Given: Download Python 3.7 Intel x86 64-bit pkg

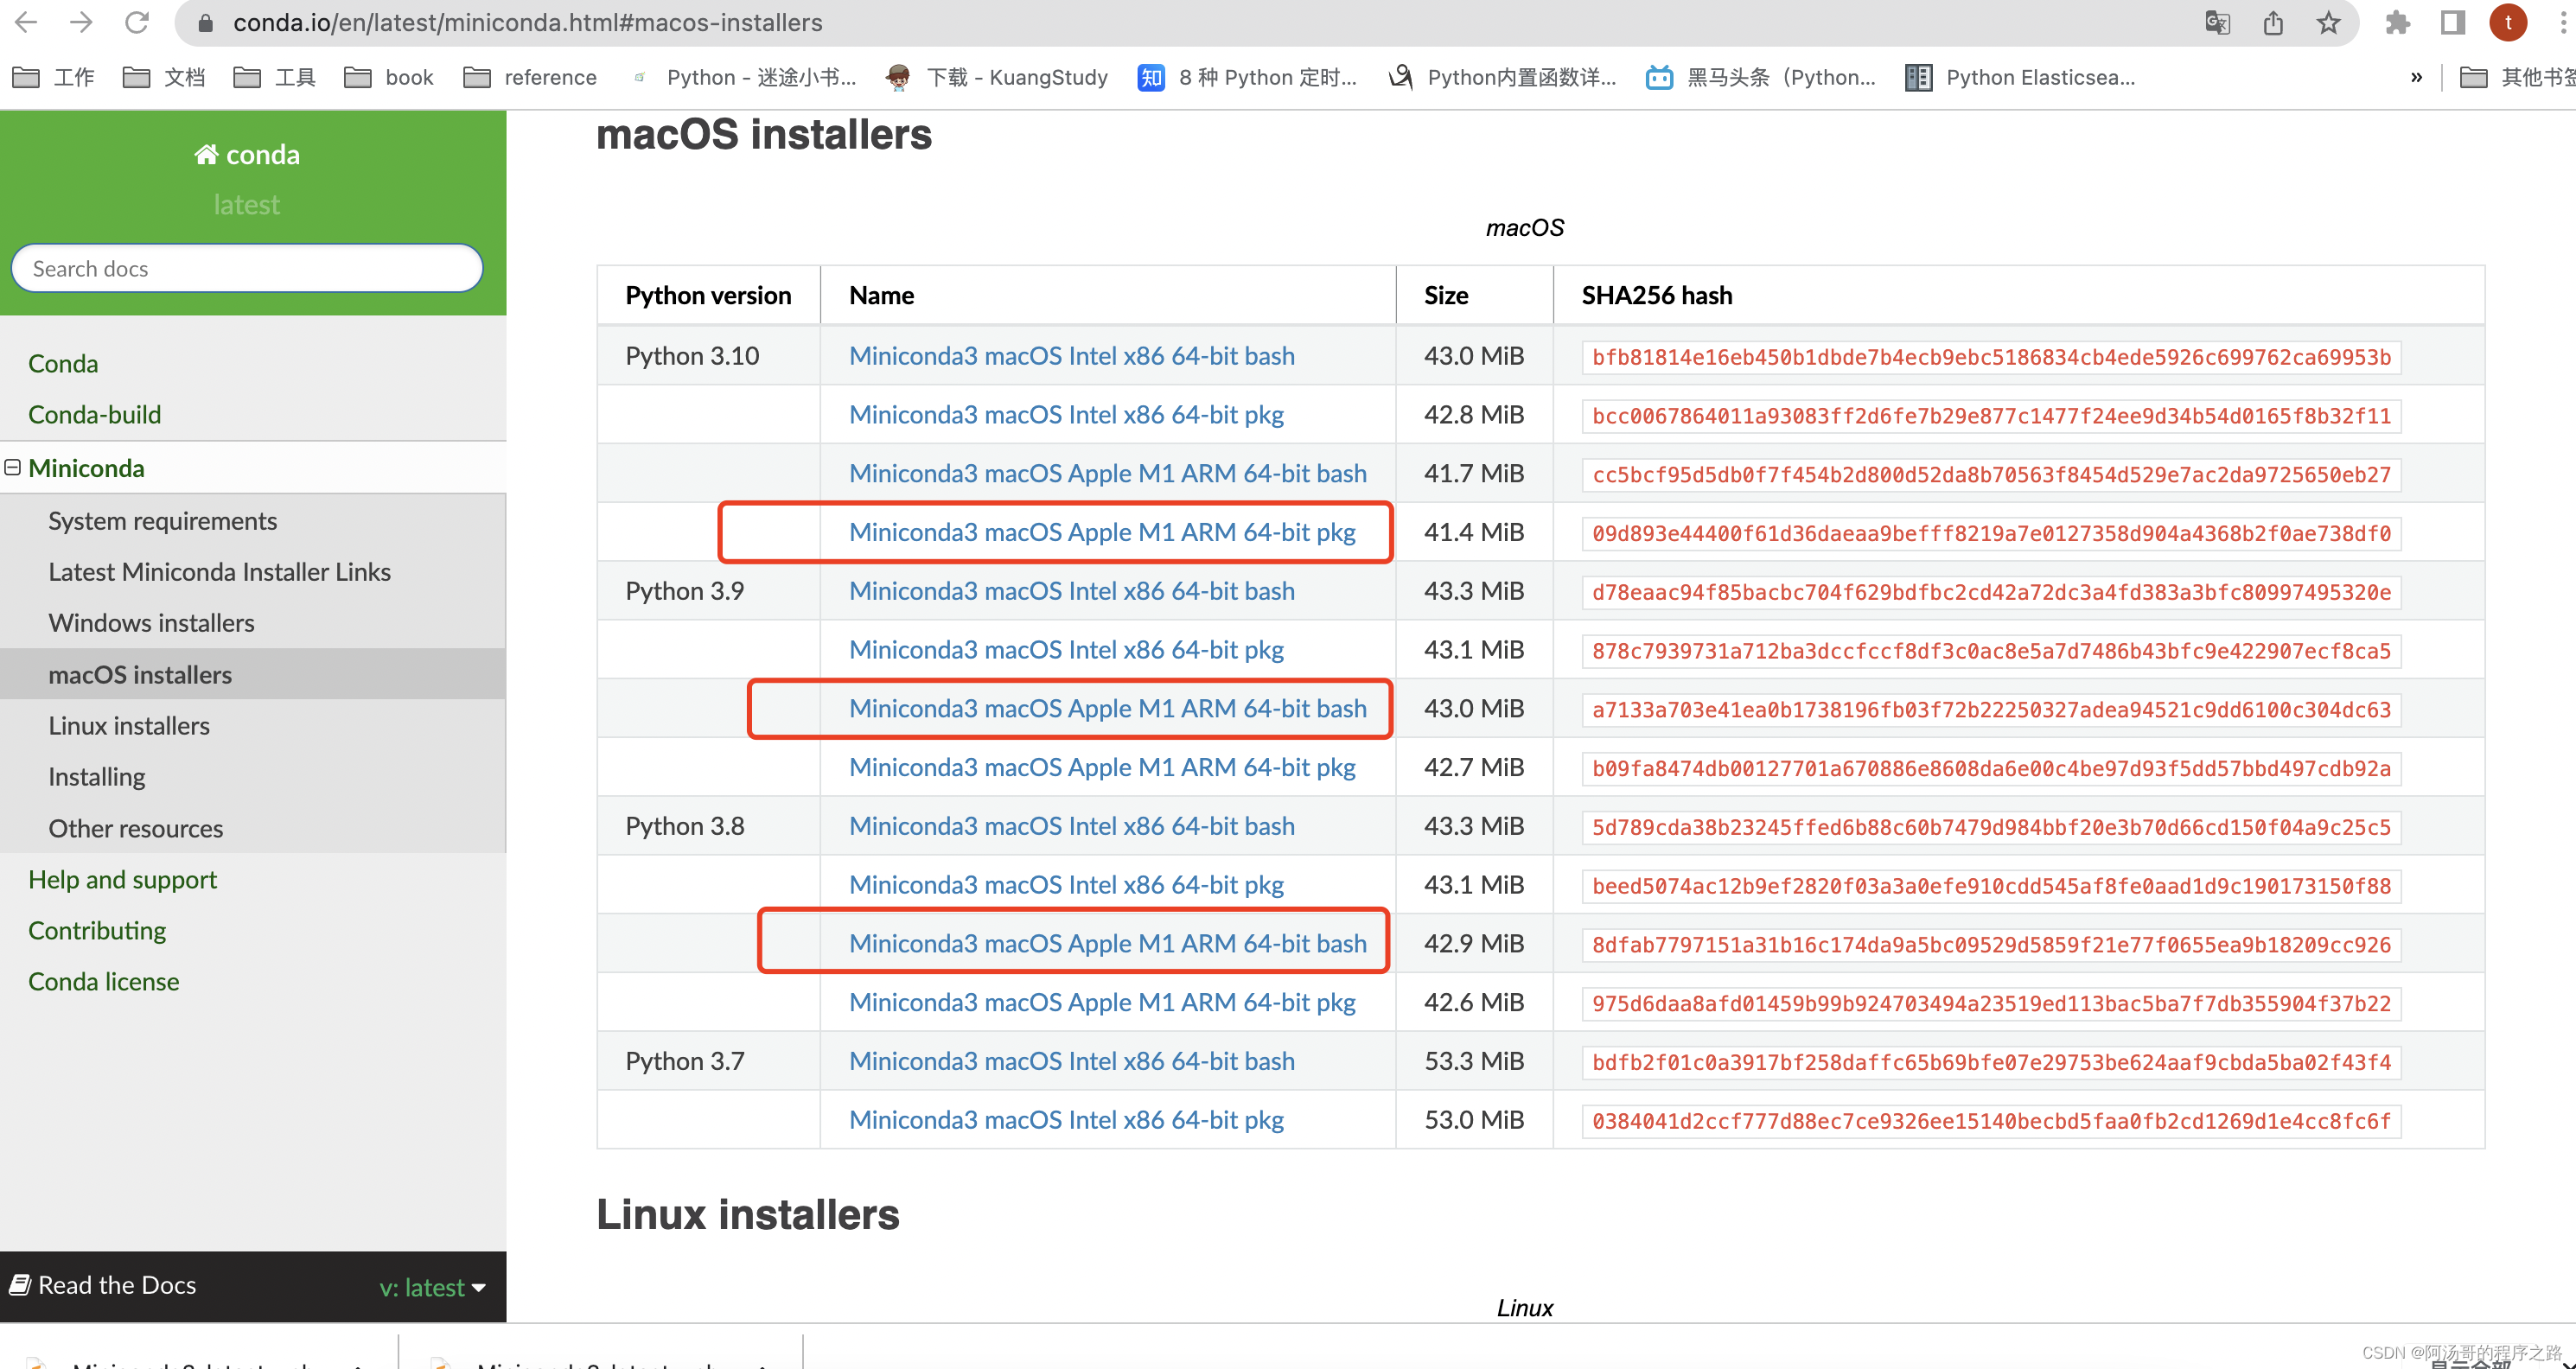Looking at the screenshot, I should [1066, 1119].
